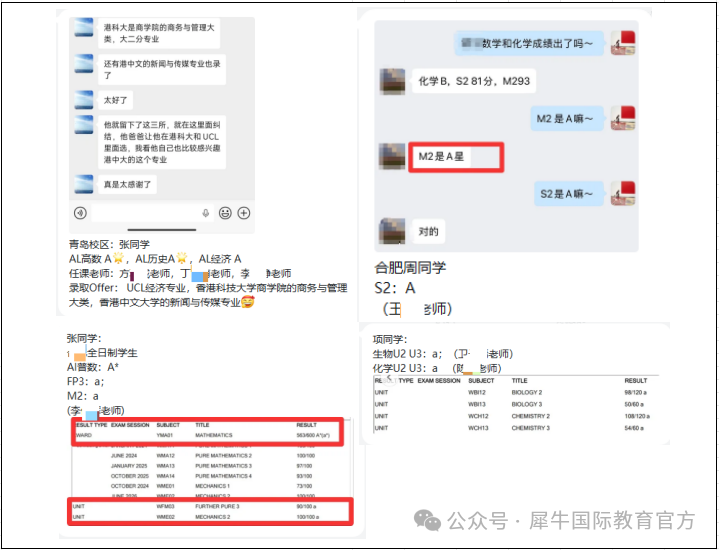
Task: Select the '他就留下了这三所' chat bubble
Action: pos(162,142)
